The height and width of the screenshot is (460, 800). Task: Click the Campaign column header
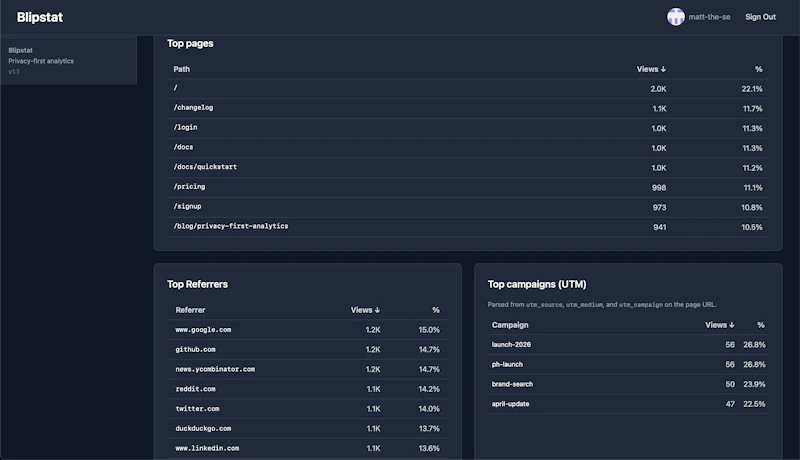point(510,325)
